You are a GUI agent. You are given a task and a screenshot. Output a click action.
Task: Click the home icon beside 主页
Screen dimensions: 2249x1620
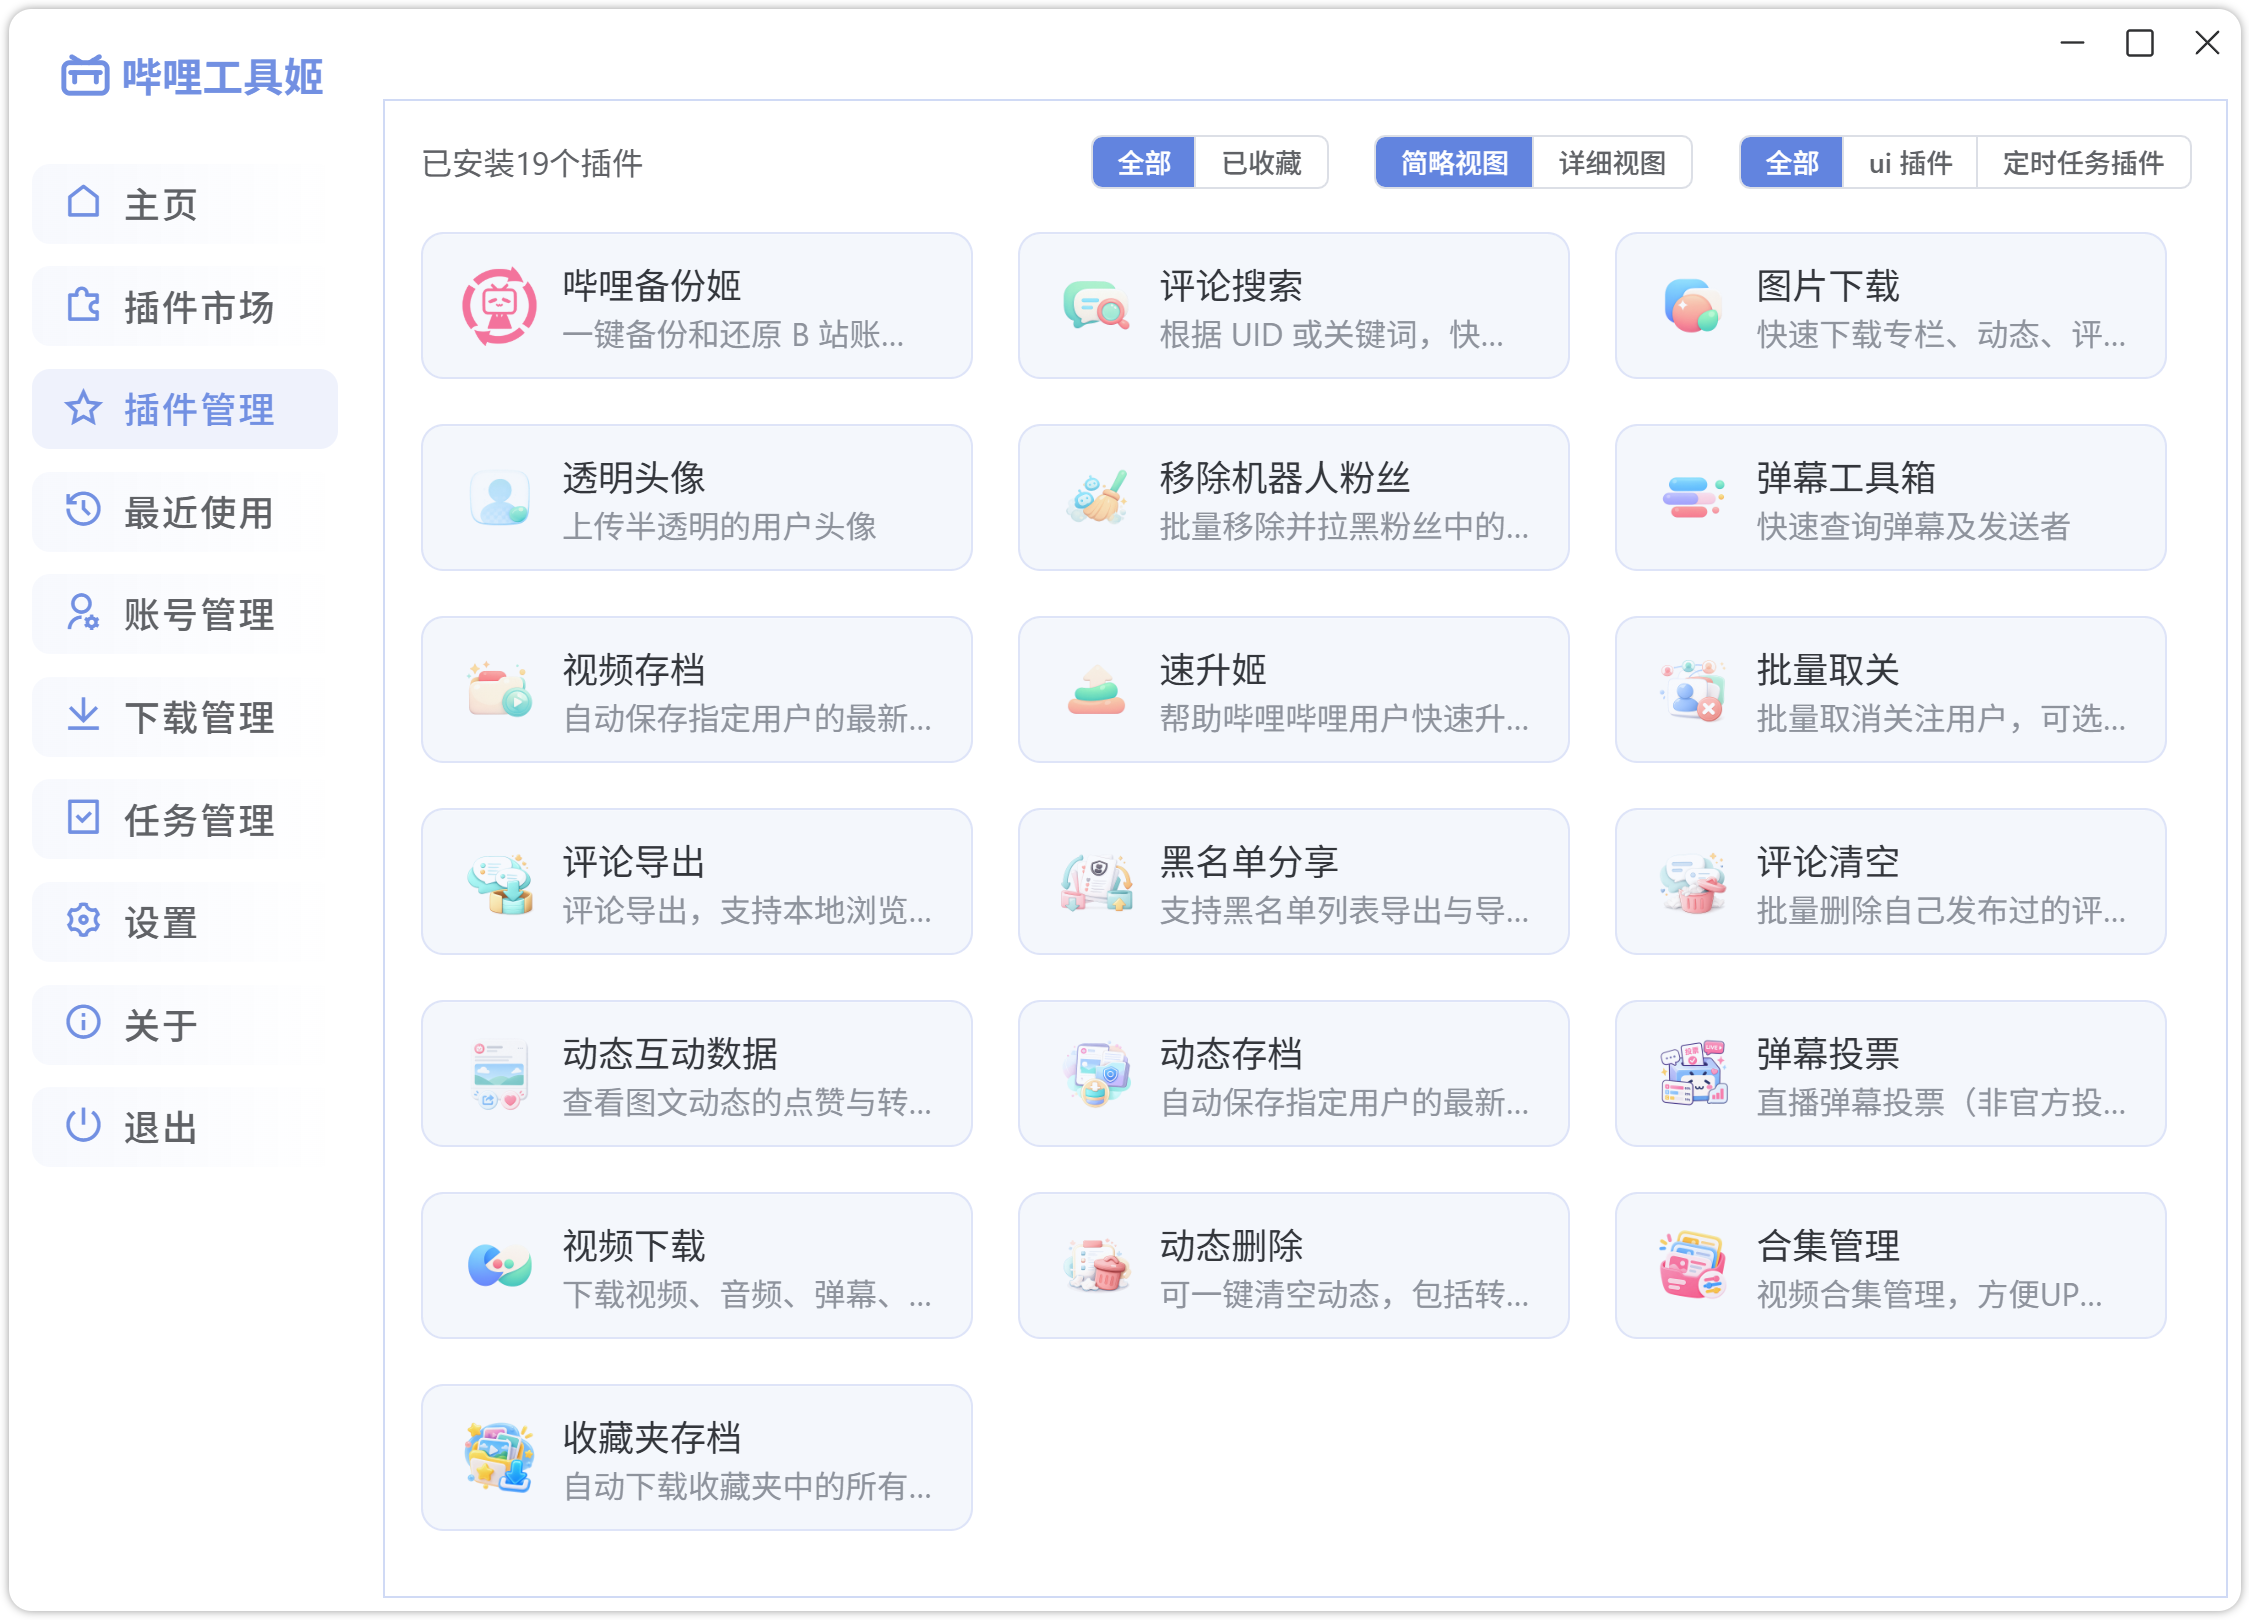coord(84,203)
